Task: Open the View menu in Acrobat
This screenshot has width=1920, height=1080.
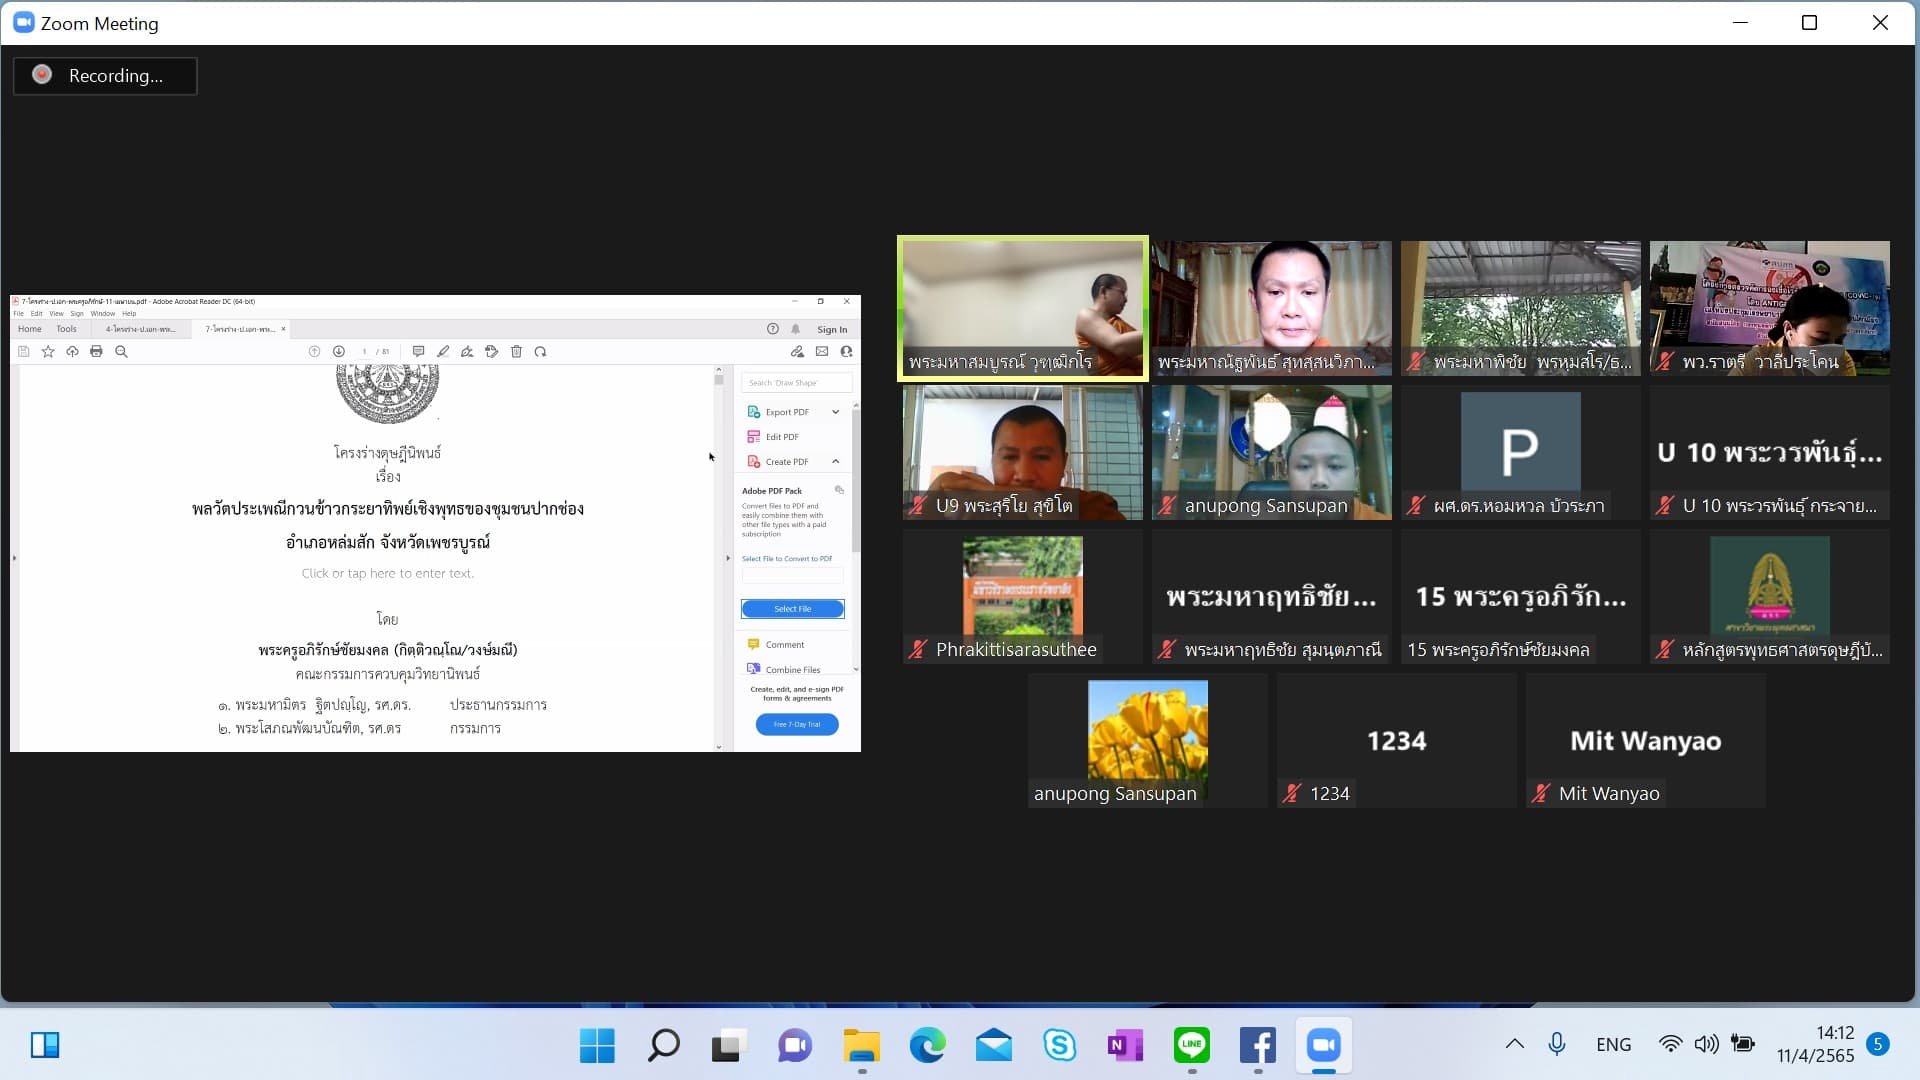Action: pyautogui.click(x=57, y=314)
